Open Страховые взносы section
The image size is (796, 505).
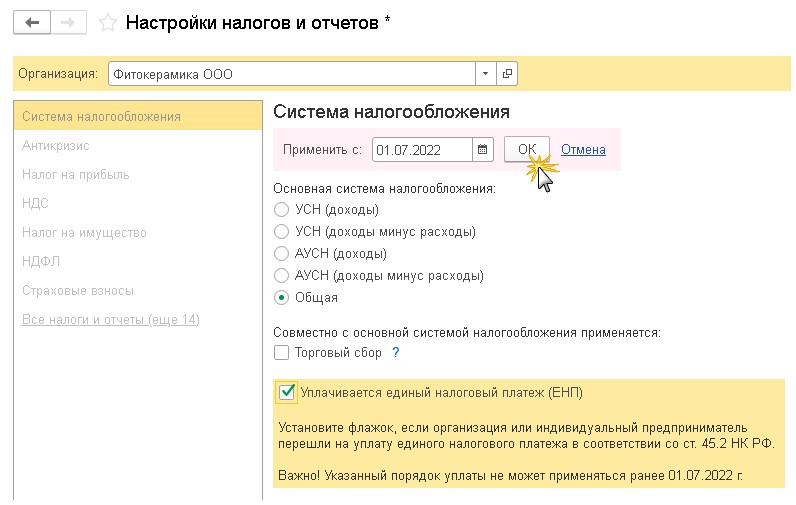point(78,290)
